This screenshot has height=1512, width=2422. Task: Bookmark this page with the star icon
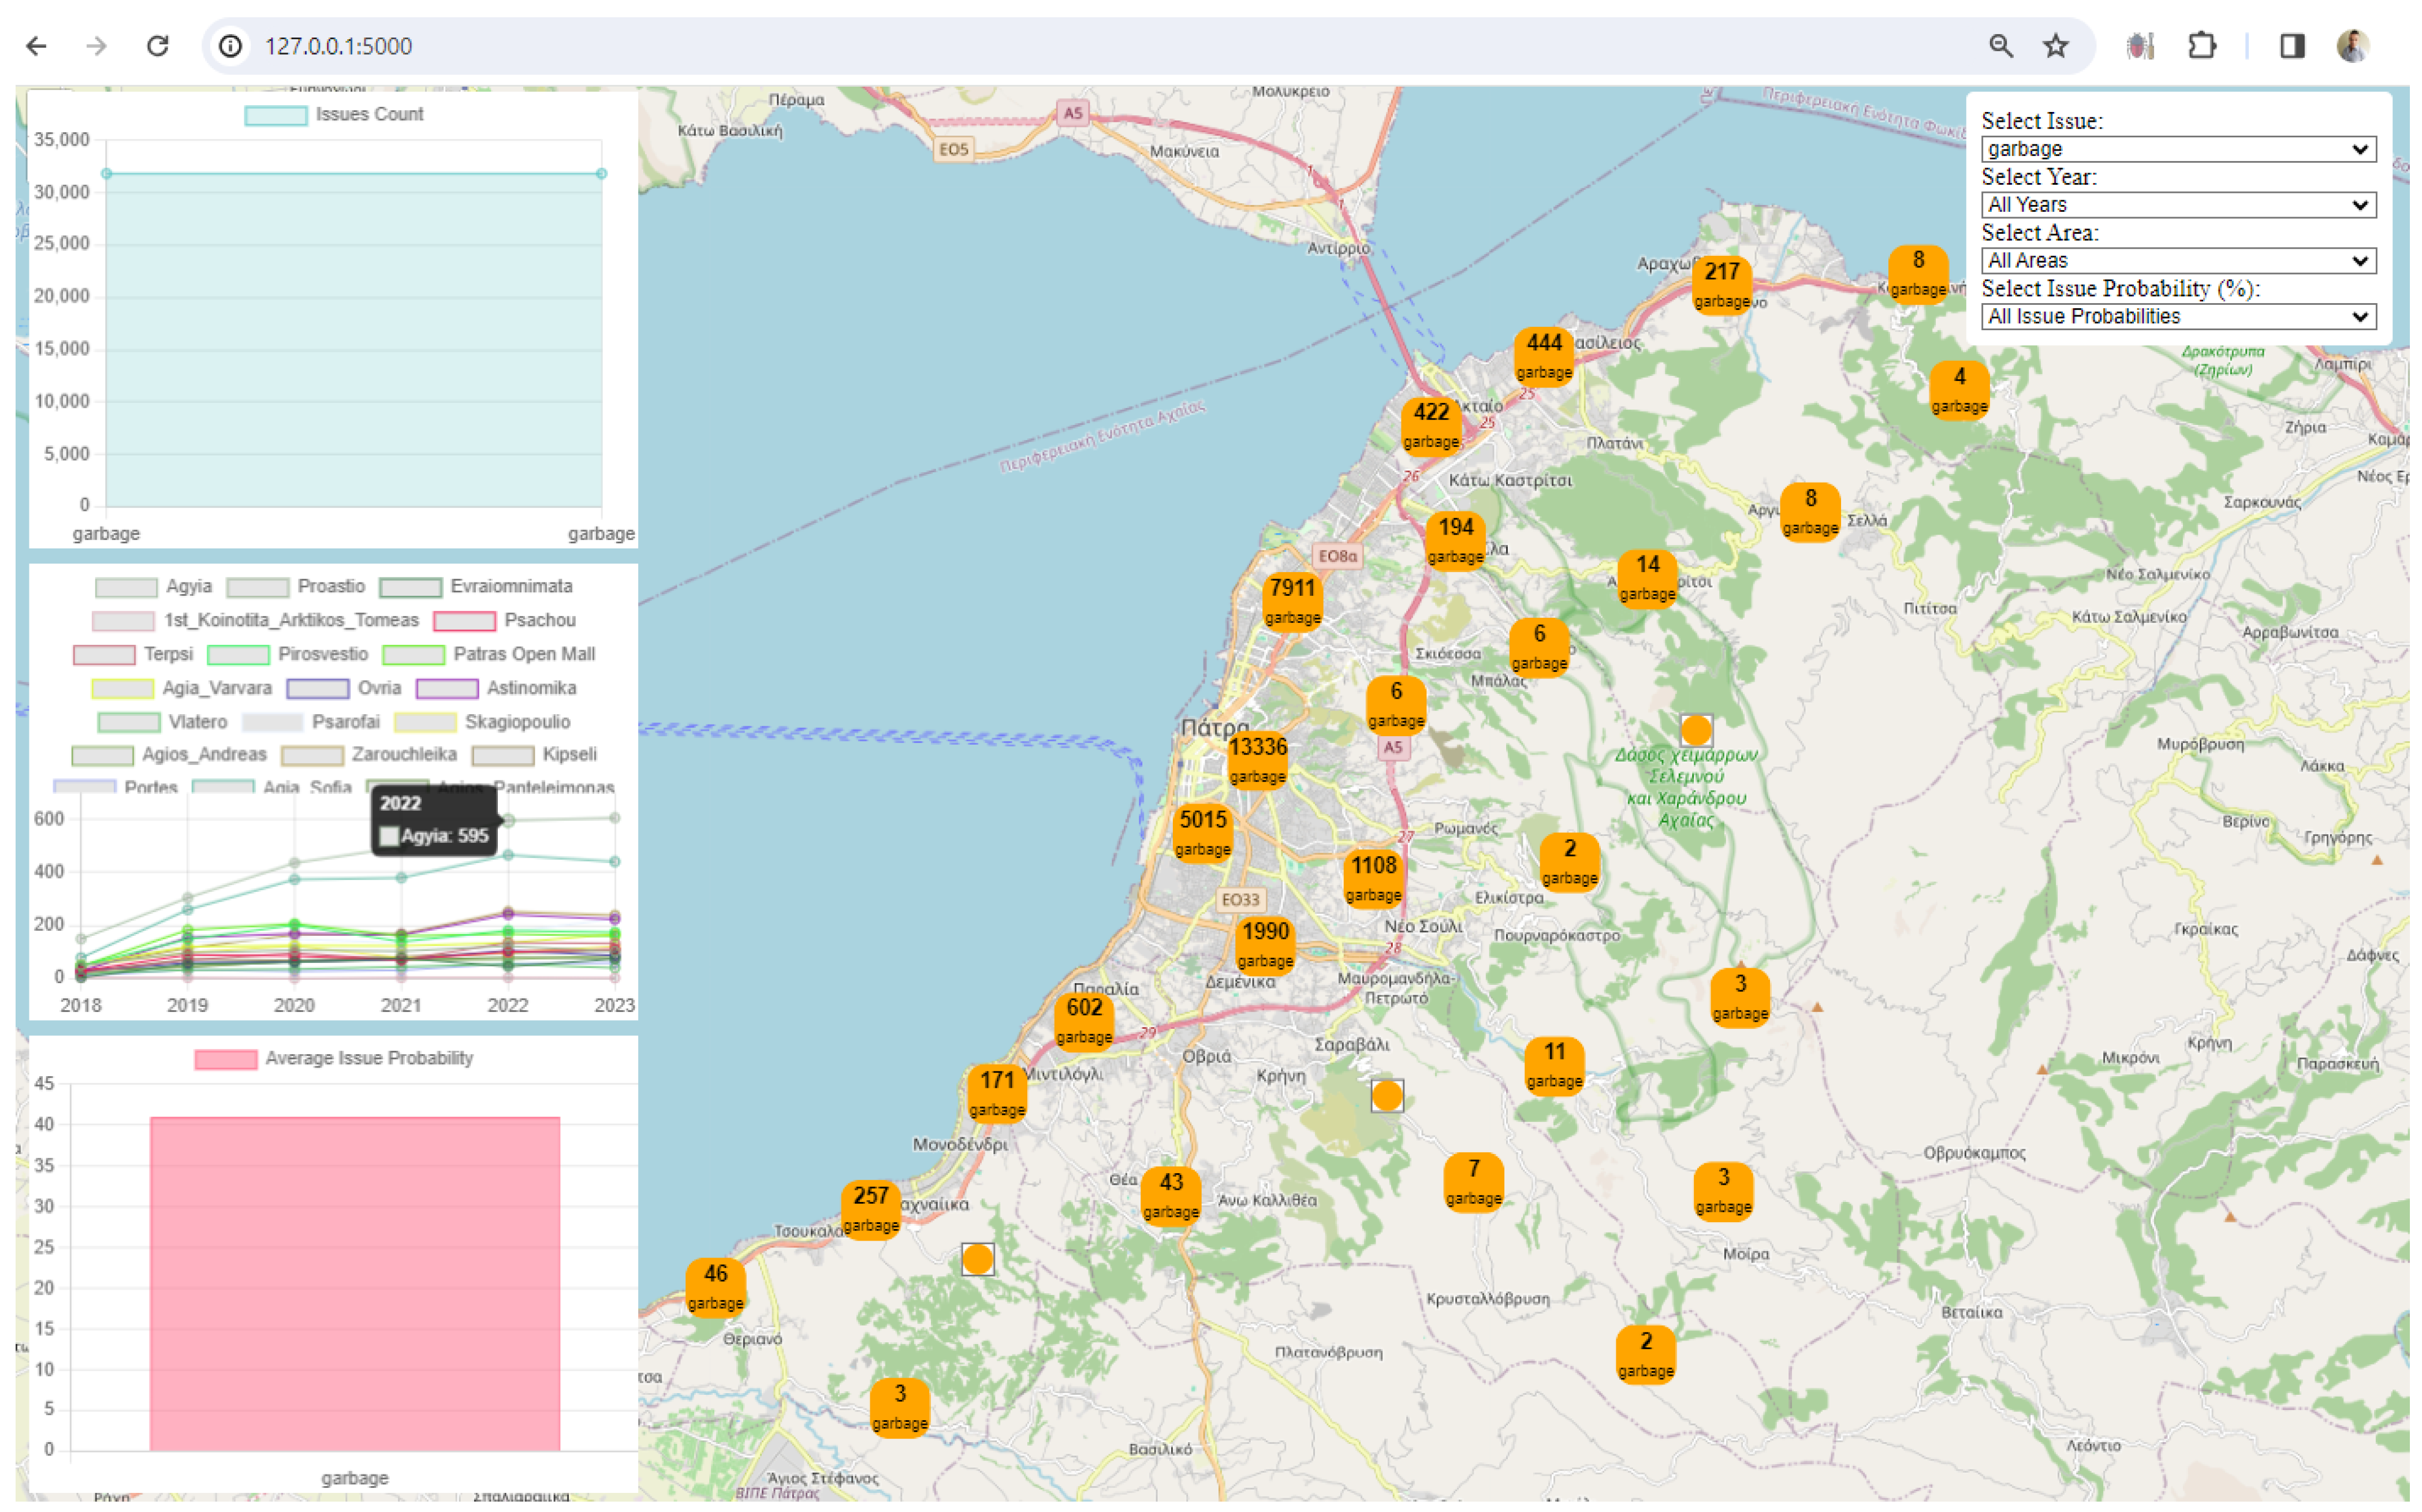click(x=2055, y=46)
